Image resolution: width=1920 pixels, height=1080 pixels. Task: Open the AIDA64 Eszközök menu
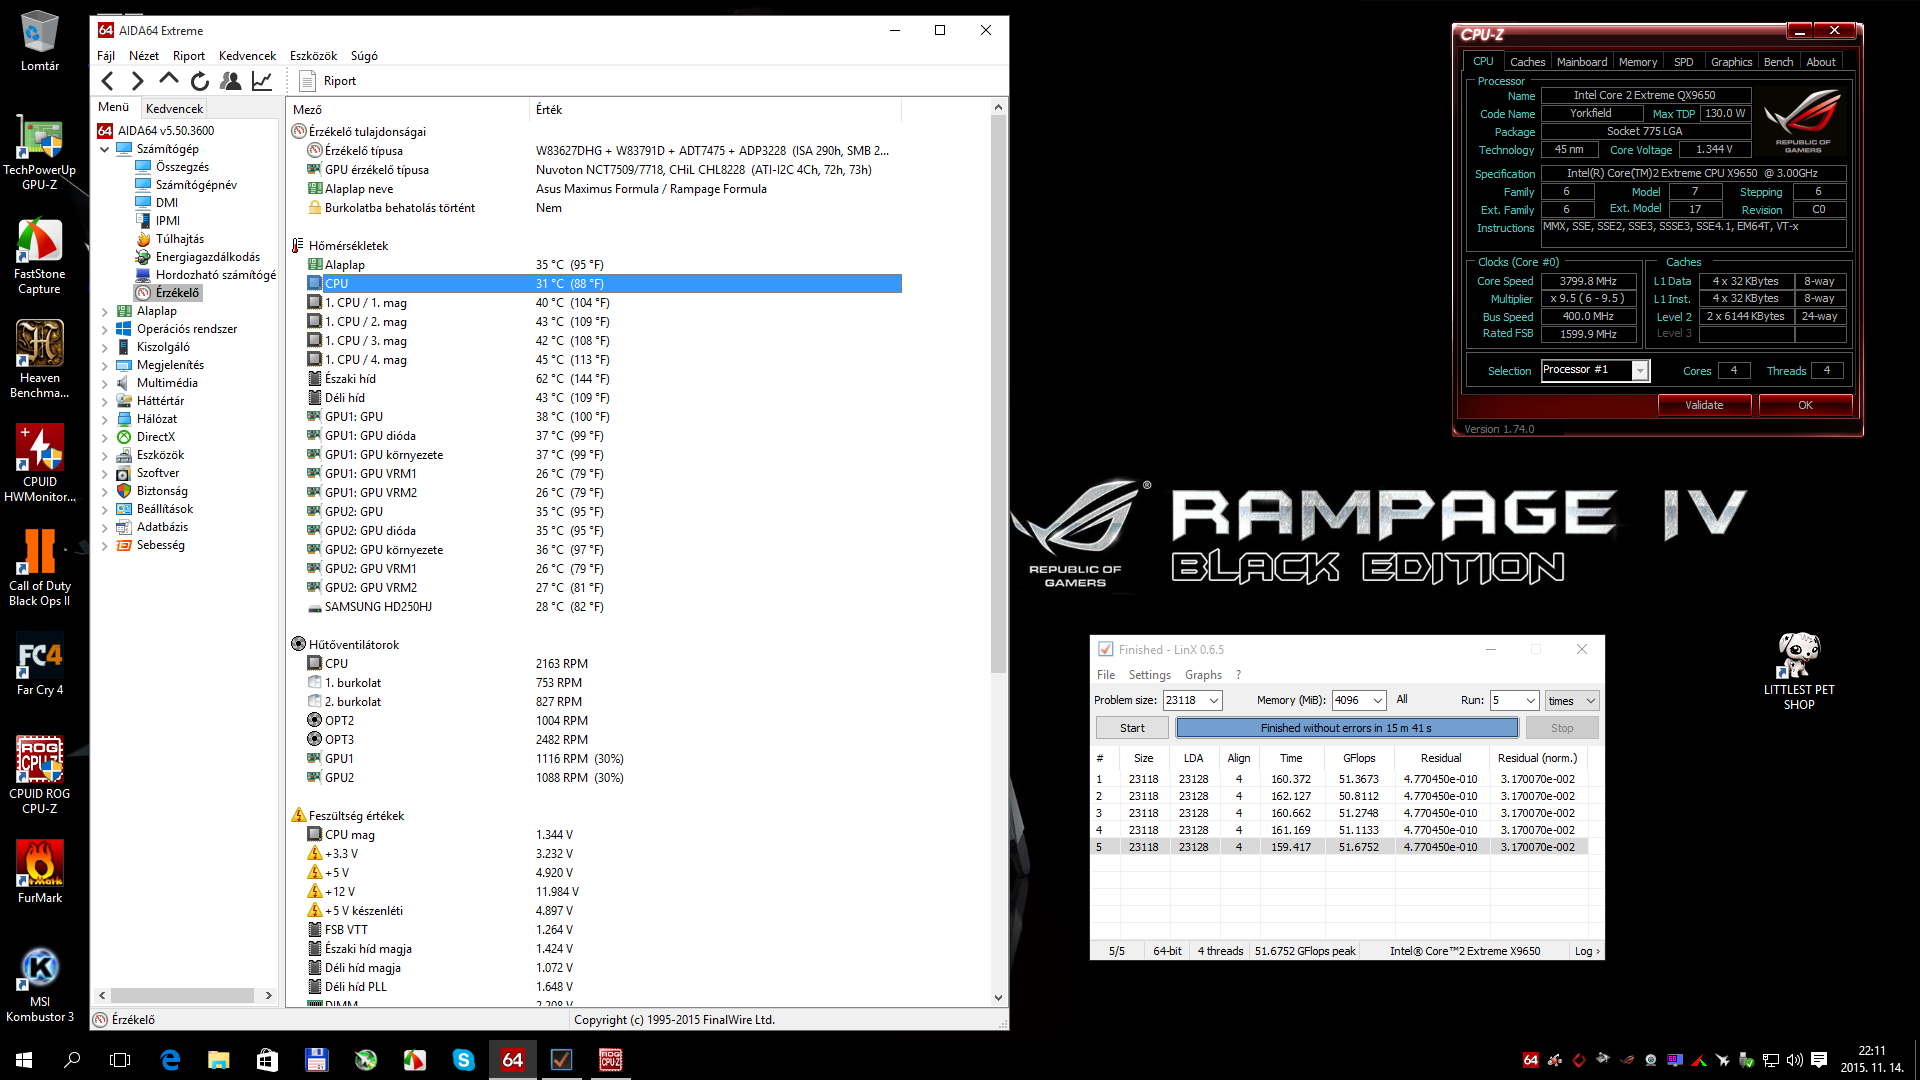(313, 56)
